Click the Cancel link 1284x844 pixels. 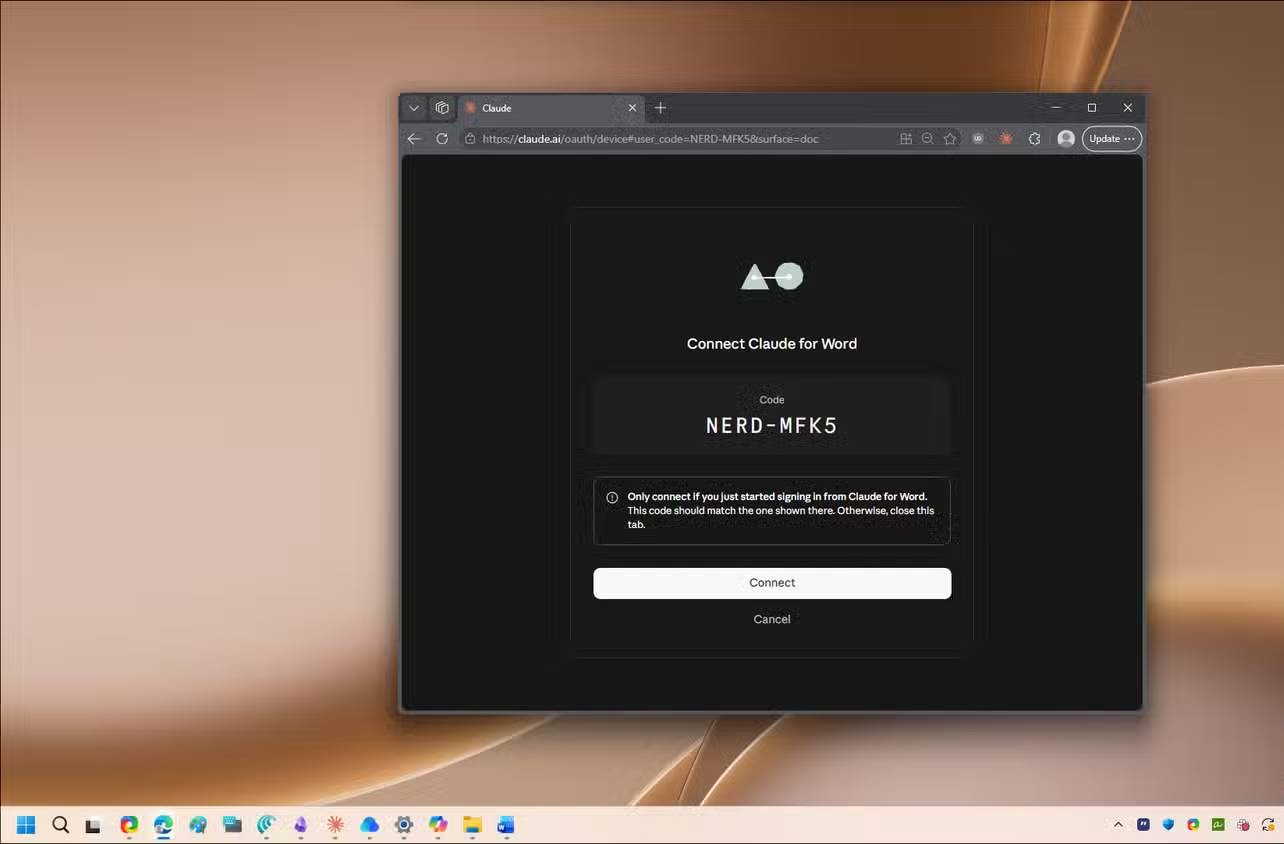click(772, 619)
